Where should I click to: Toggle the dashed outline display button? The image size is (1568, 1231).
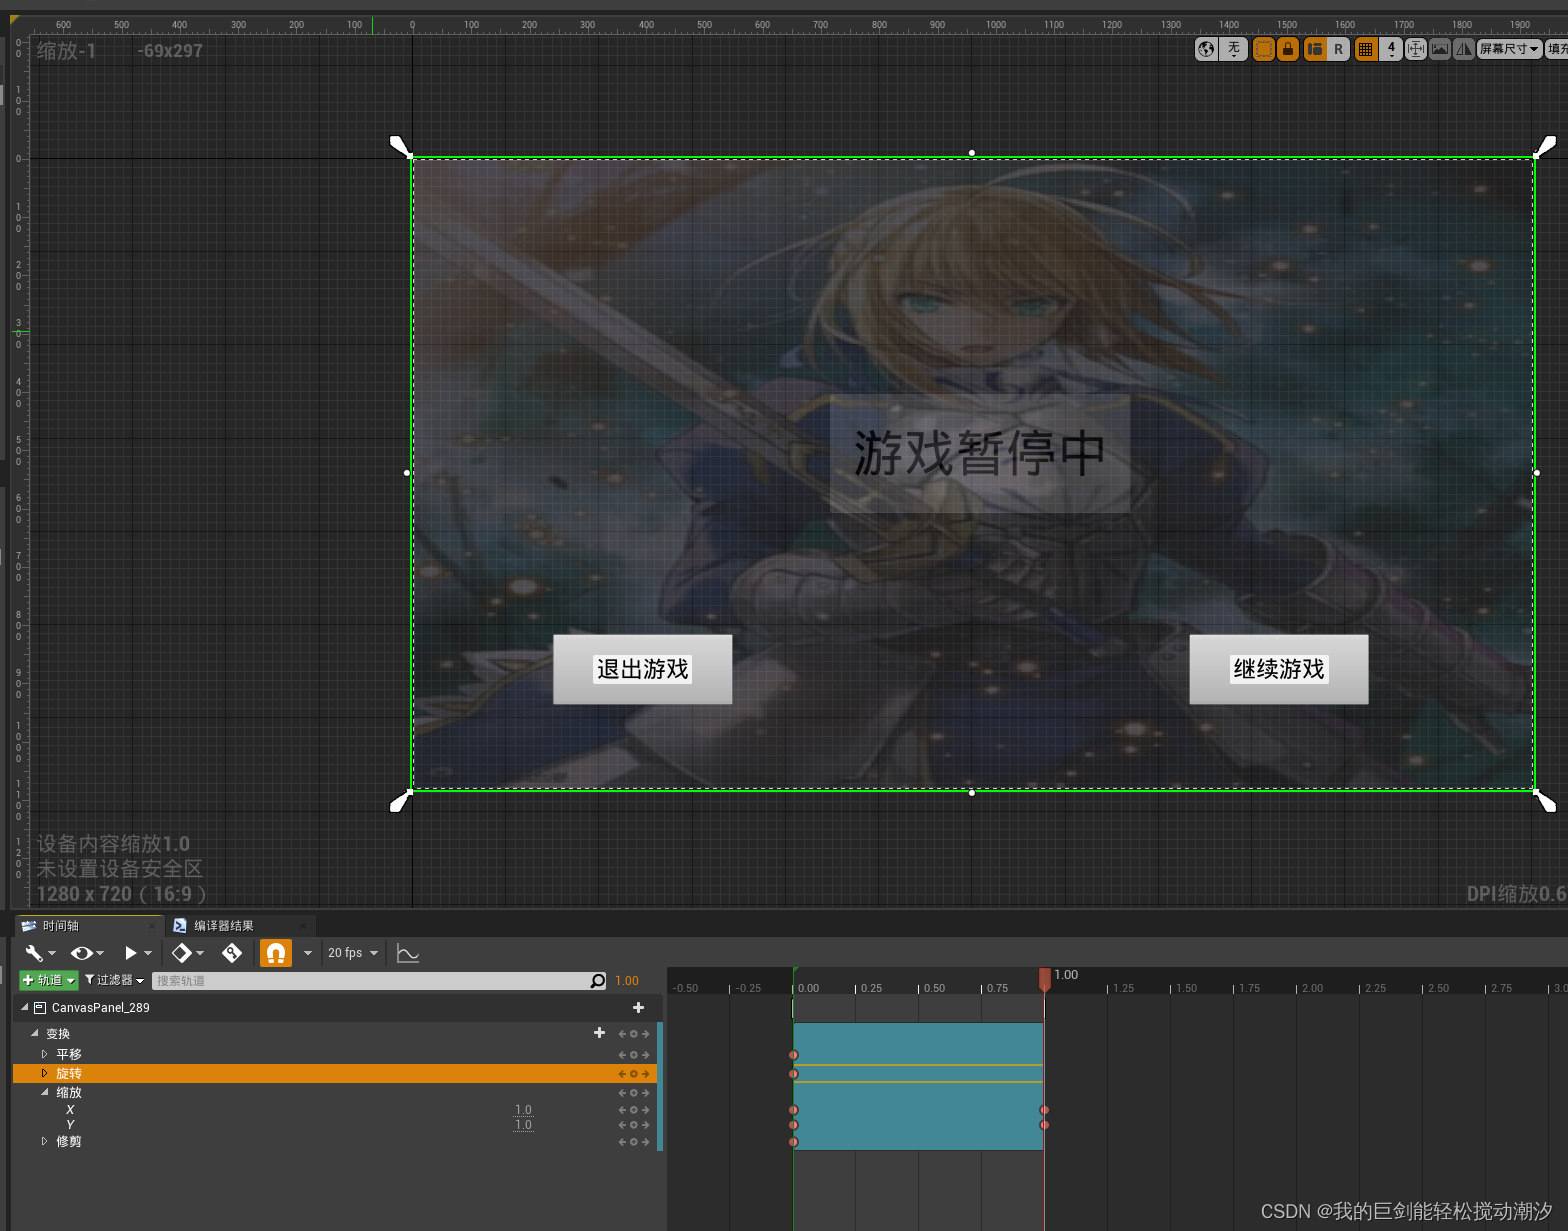pos(1264,49)
